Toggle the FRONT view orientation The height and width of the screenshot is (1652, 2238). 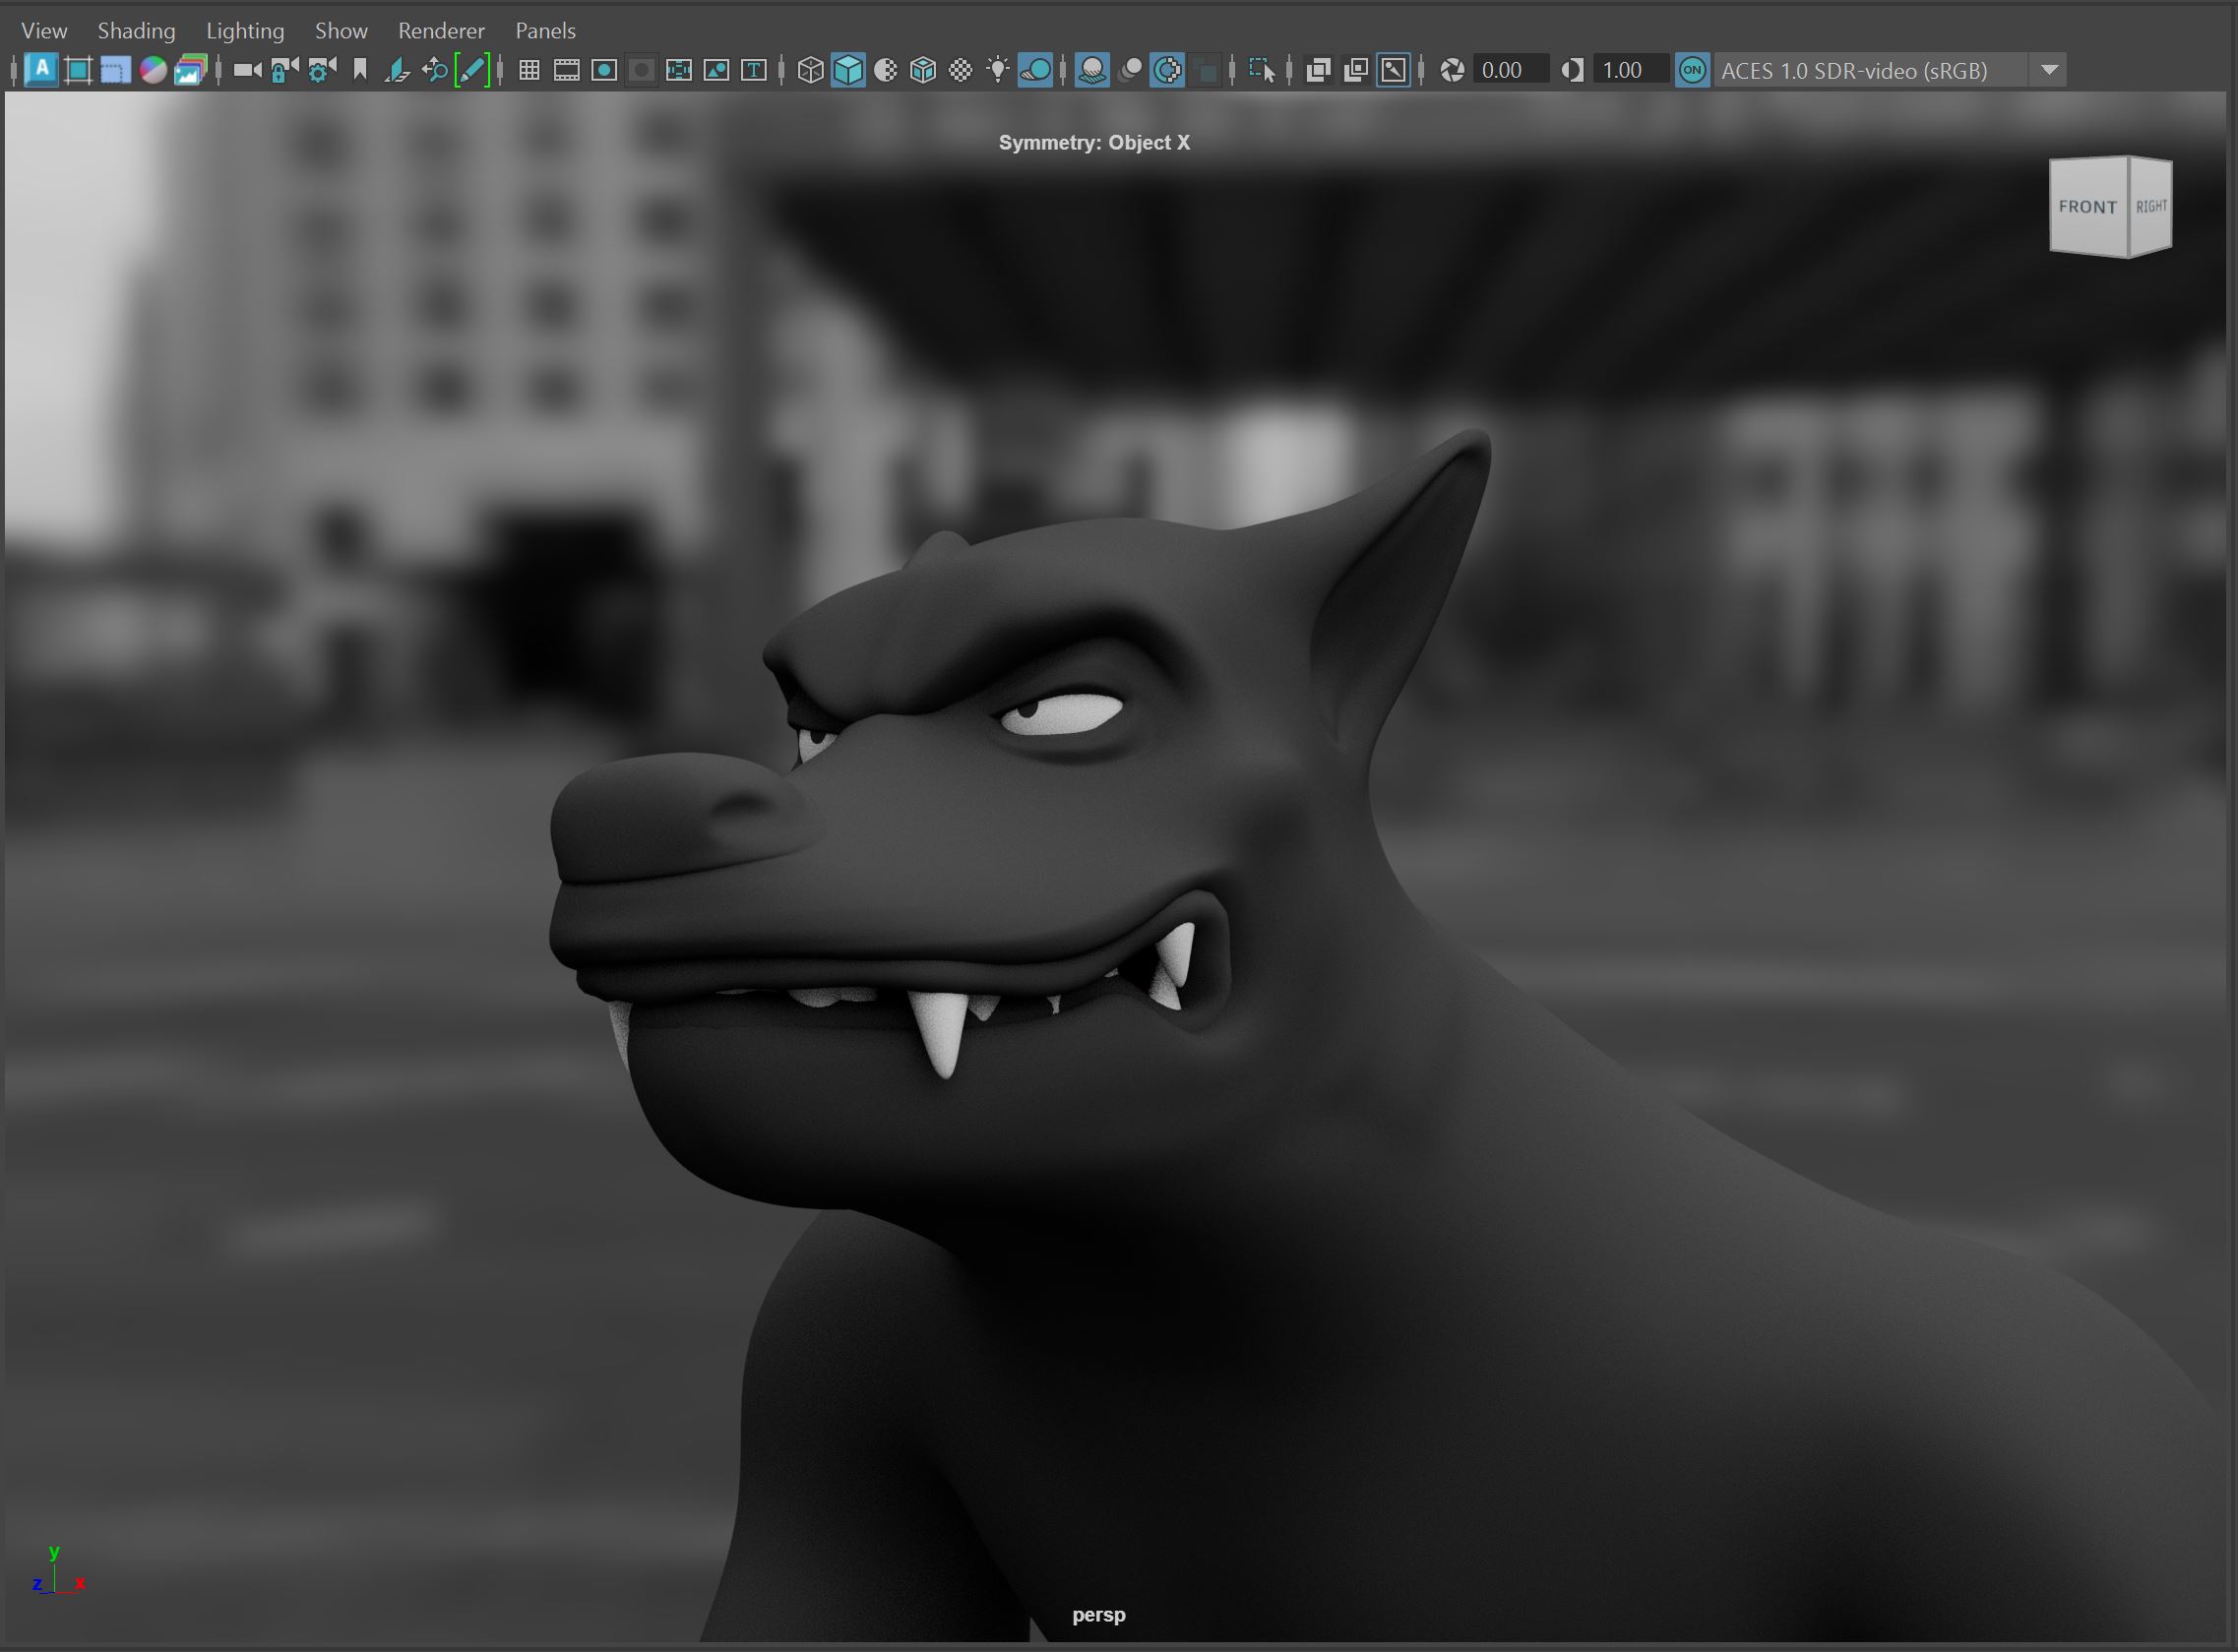tap(2085, 205)
